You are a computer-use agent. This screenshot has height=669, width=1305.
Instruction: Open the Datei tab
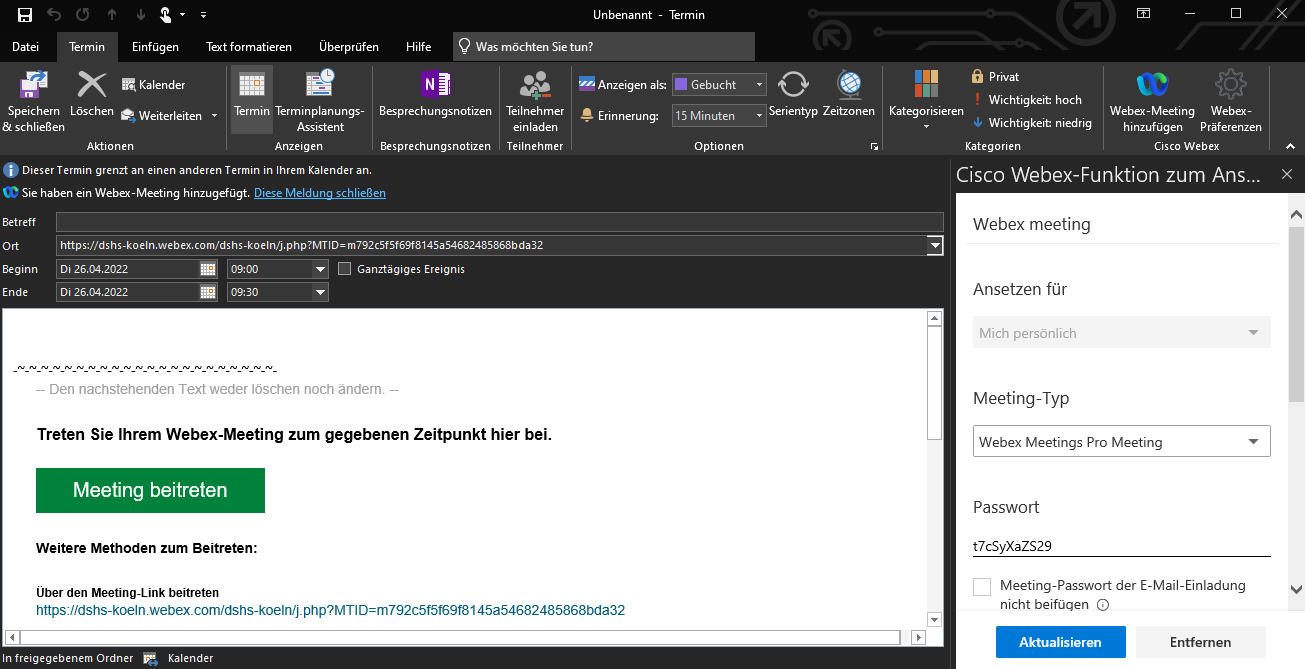[x=26, y=47]
